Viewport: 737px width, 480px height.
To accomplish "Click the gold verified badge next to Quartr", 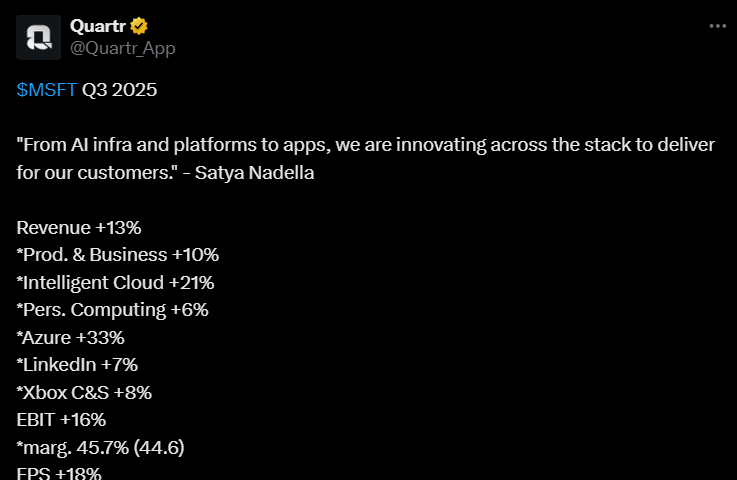I will point(139,26).
